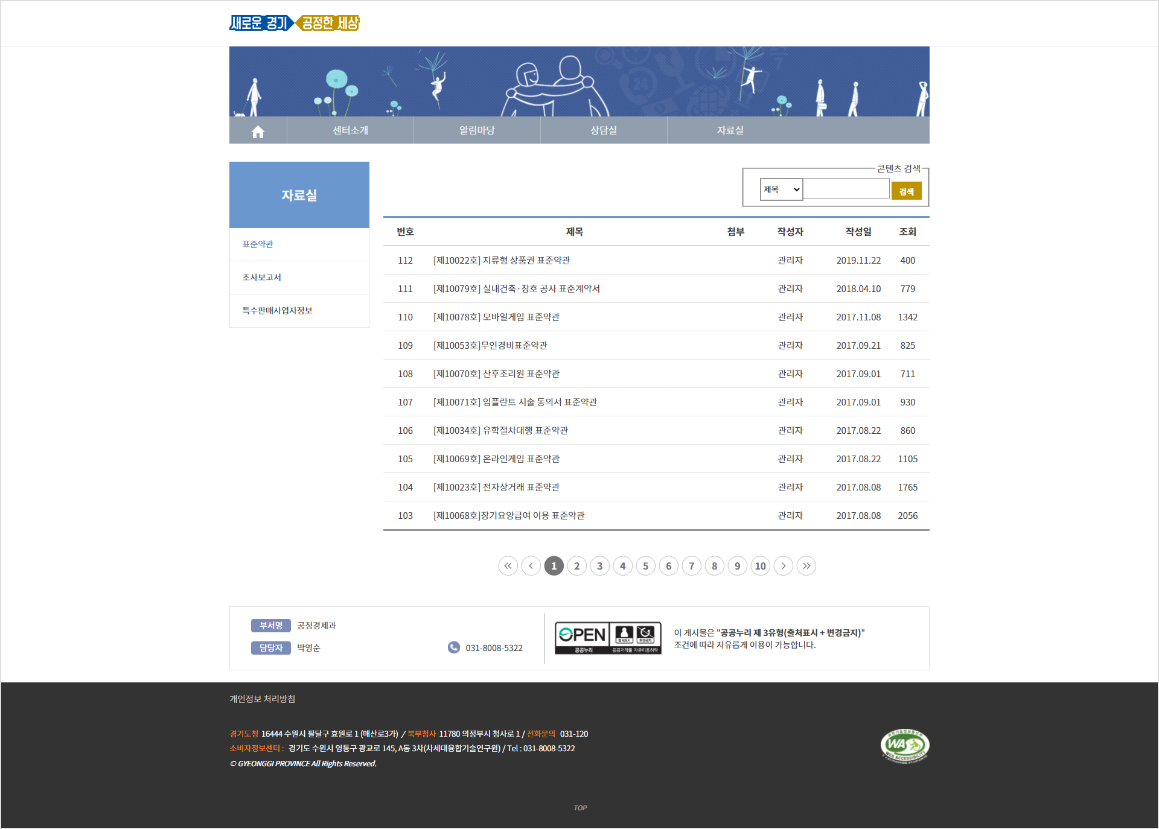The width and height of the screenshot is (1159, 829).
Task: Go to next page with right arrow
Action: (783, 566)
